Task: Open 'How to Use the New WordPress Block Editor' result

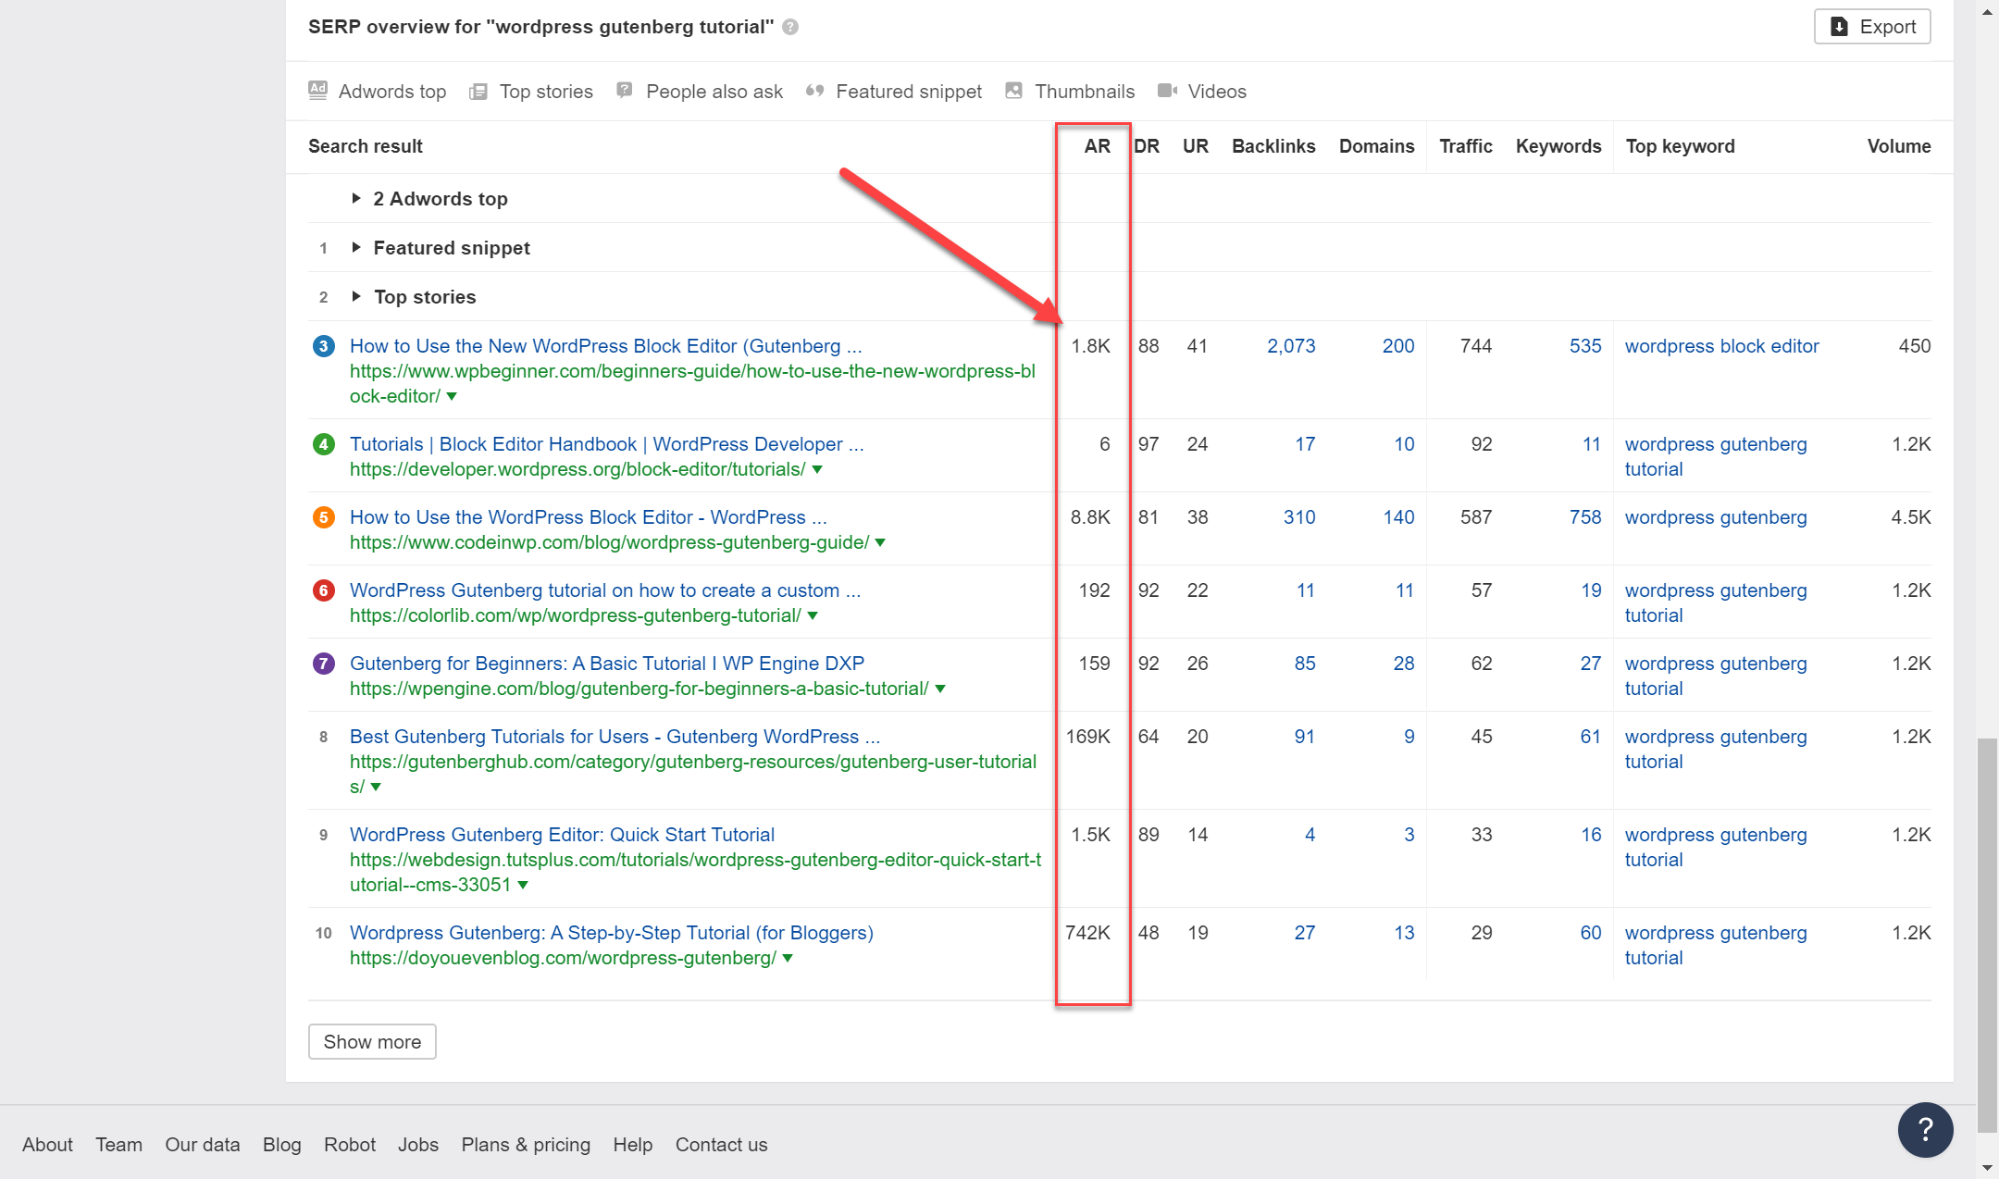Action: click(x=605, y=346)
